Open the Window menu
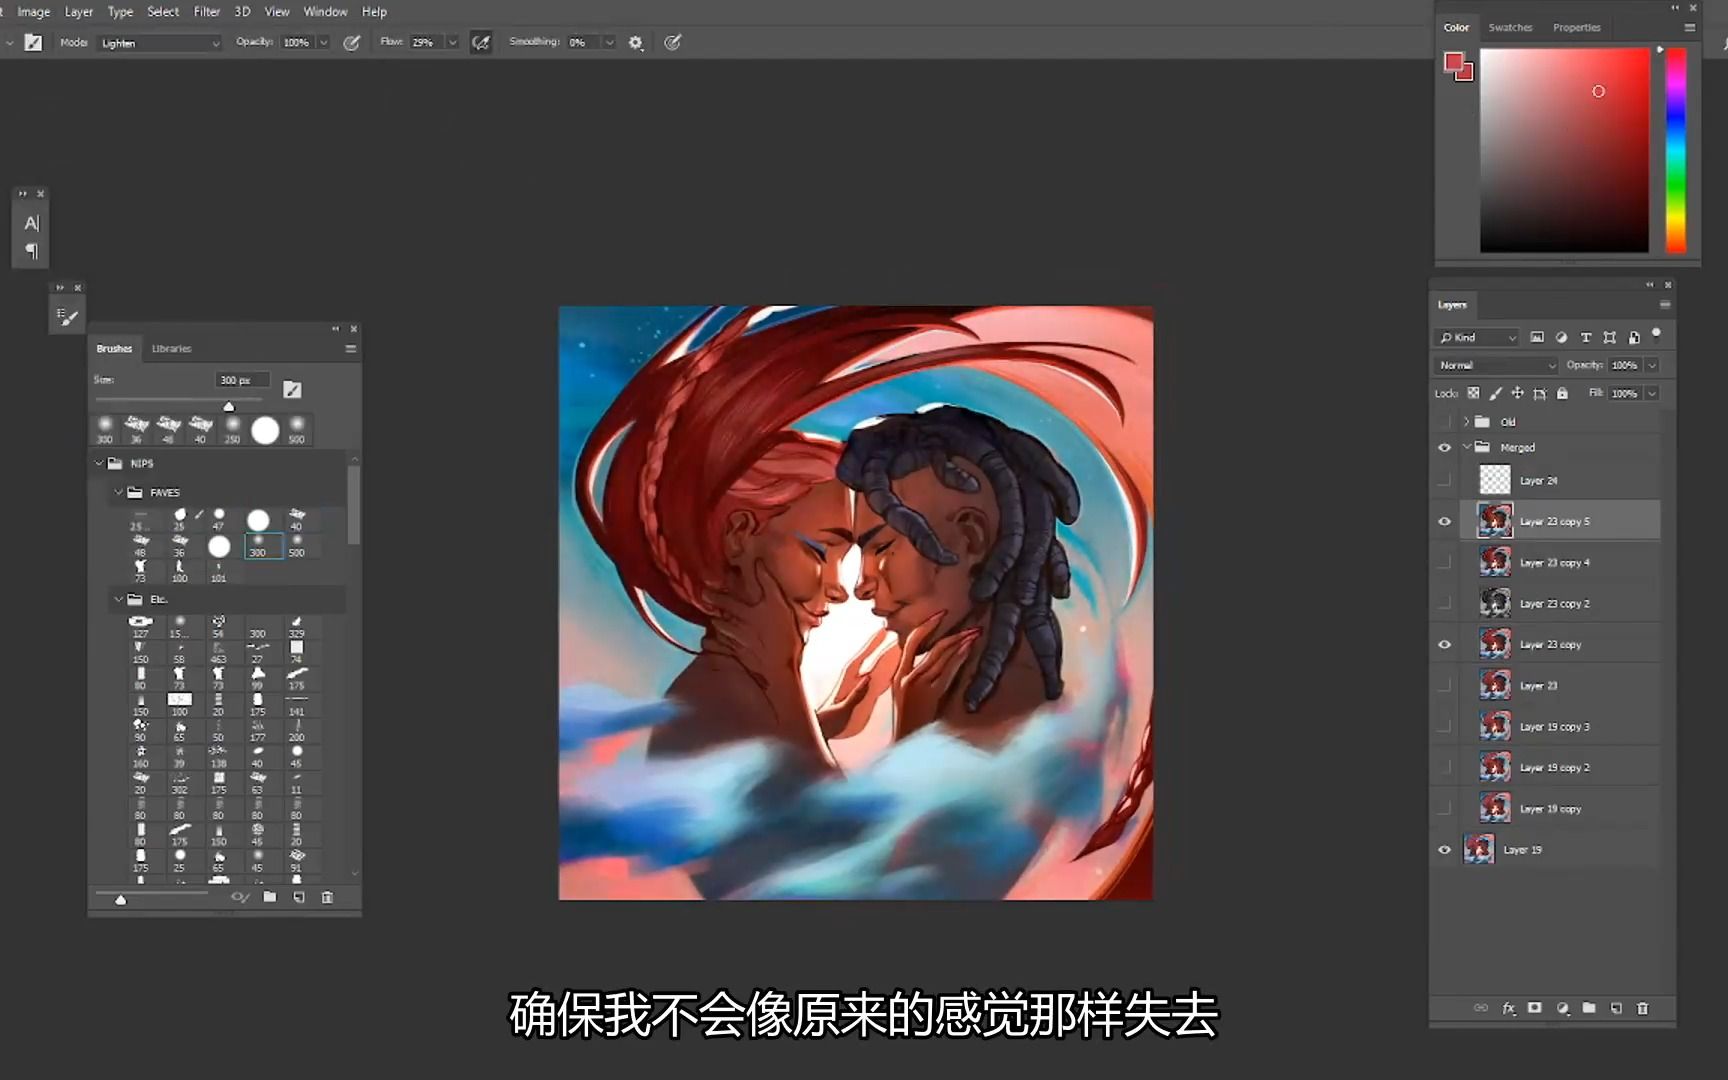The width and height of the screenshot is (1728, 1080). coord(325,12)
